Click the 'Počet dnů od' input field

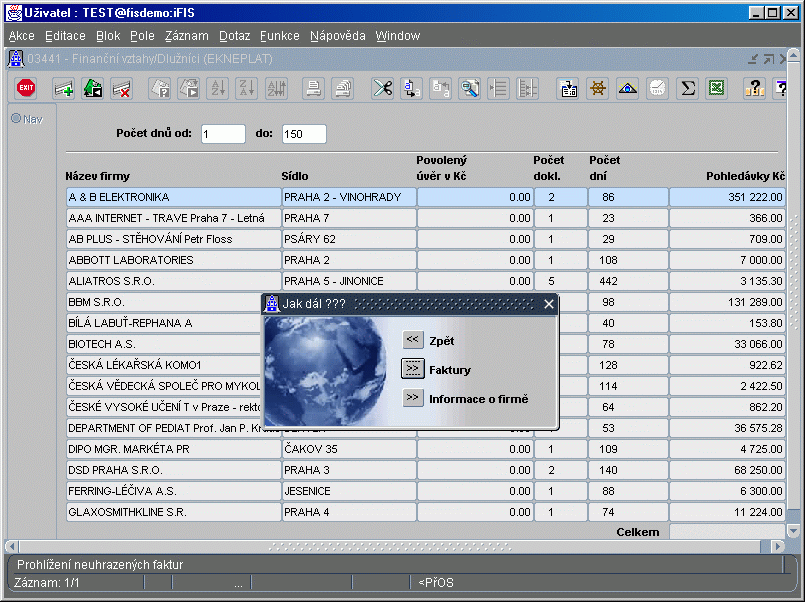pos(223,134)
